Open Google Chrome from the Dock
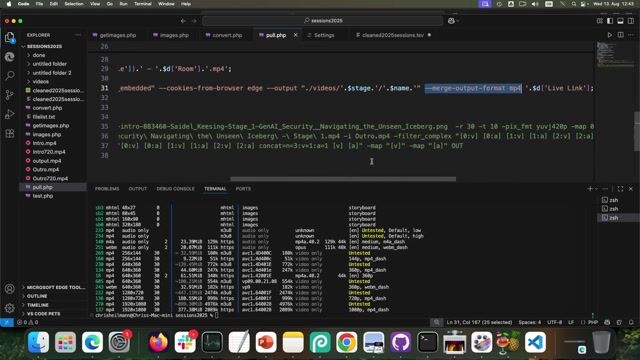This screenshot has height=360, width=640. (x=347, y=342)
